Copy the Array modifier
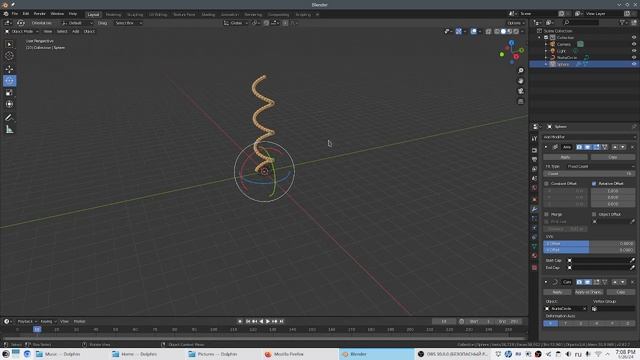The height and width of the screenshot is (360, 640). [x=613, y=157]
